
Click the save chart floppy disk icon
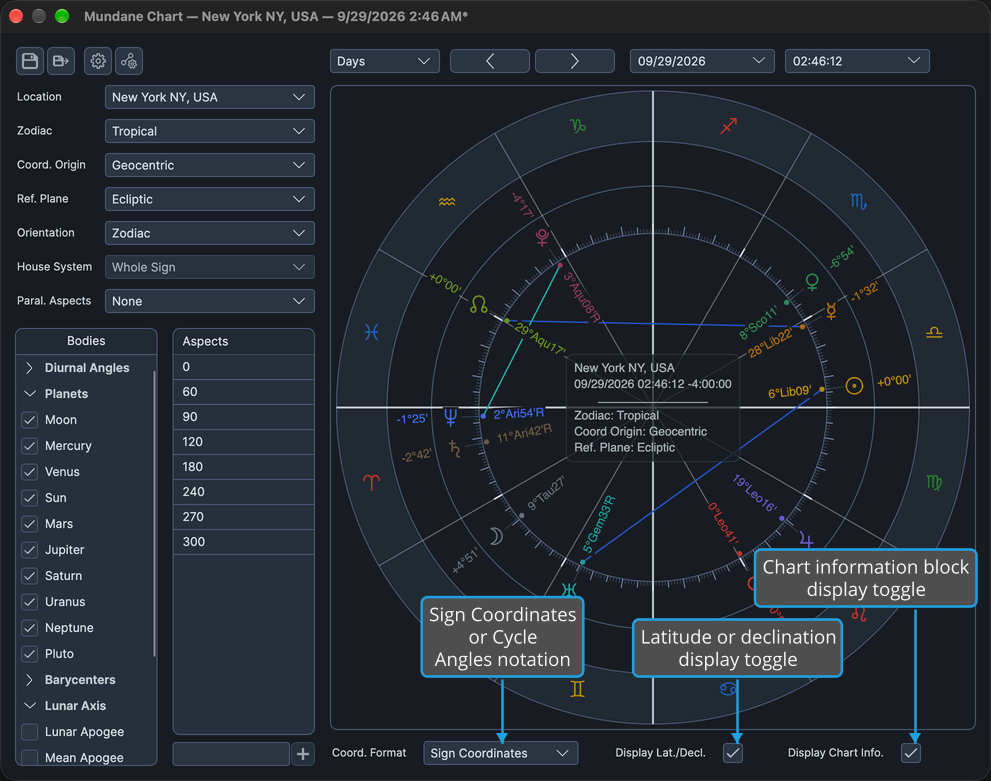click(x=30, y=61)
